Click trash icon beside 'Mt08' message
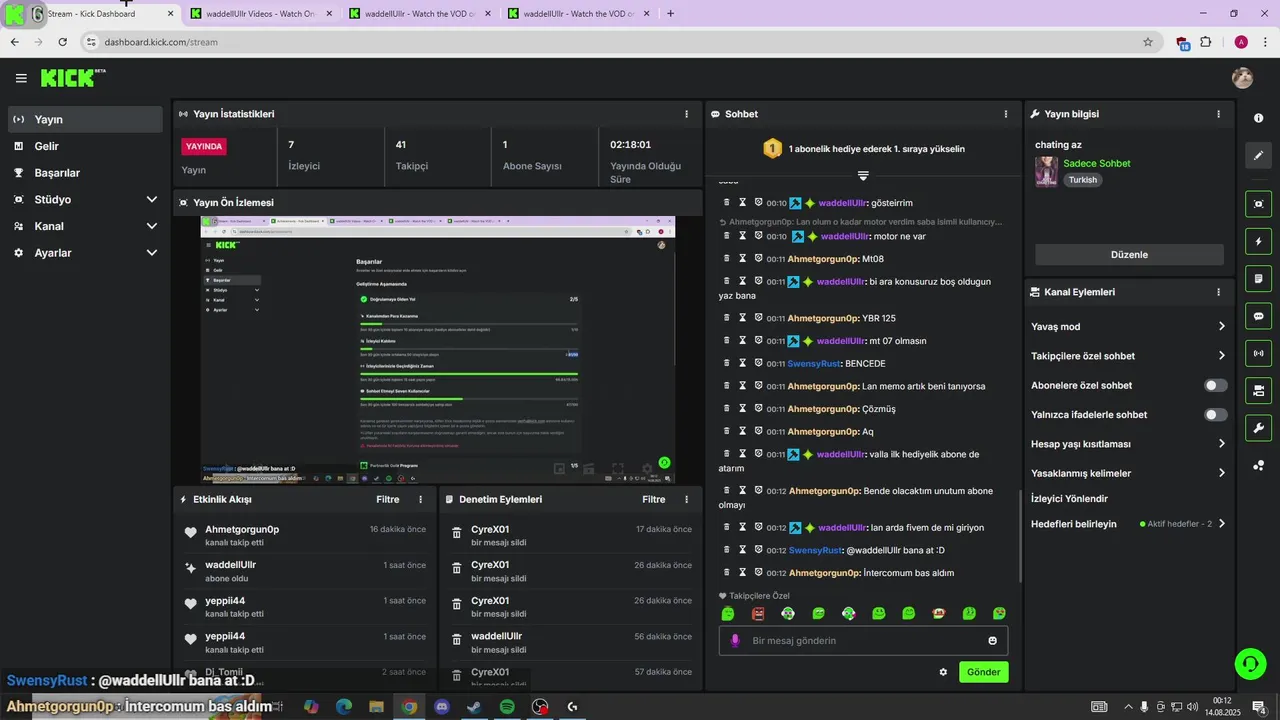 (x=727, y=258)
